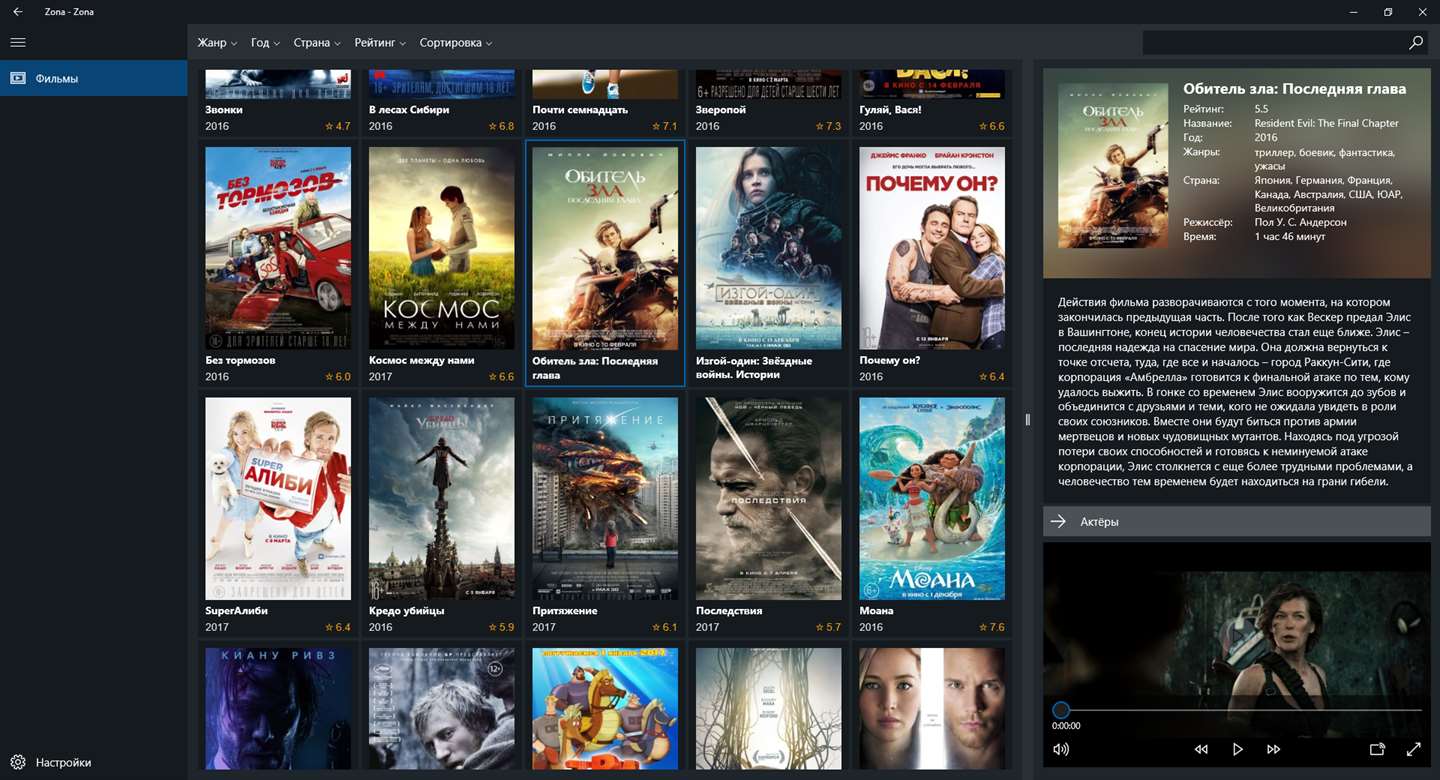The width and height of the screenshot is (1440, 780).
Task: Click the magnifier search icon
Action: 1416,43
